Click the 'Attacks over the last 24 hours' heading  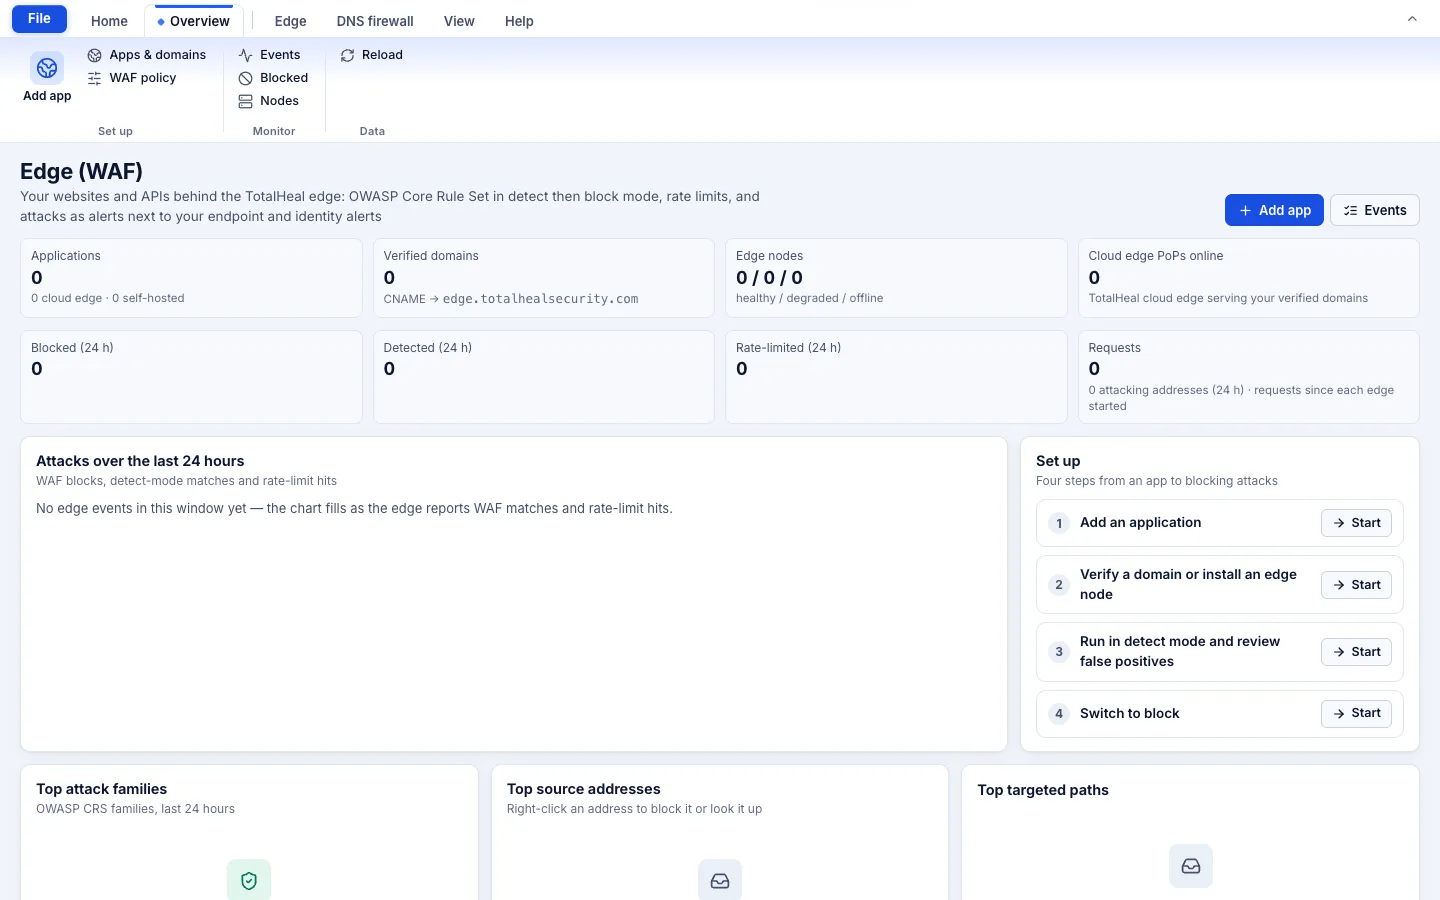(140, 461)
